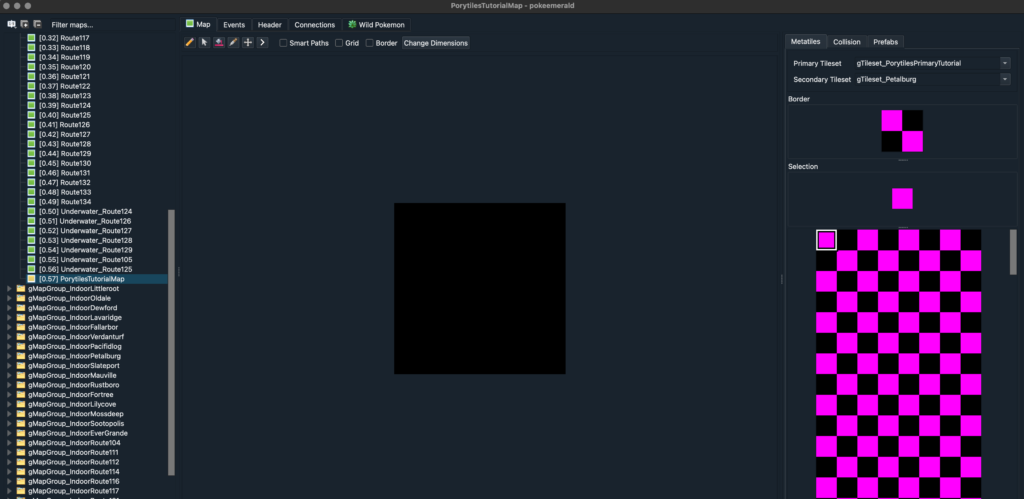Show the Metatiles tab
The image size is (1024, 499).
(805, 41)
